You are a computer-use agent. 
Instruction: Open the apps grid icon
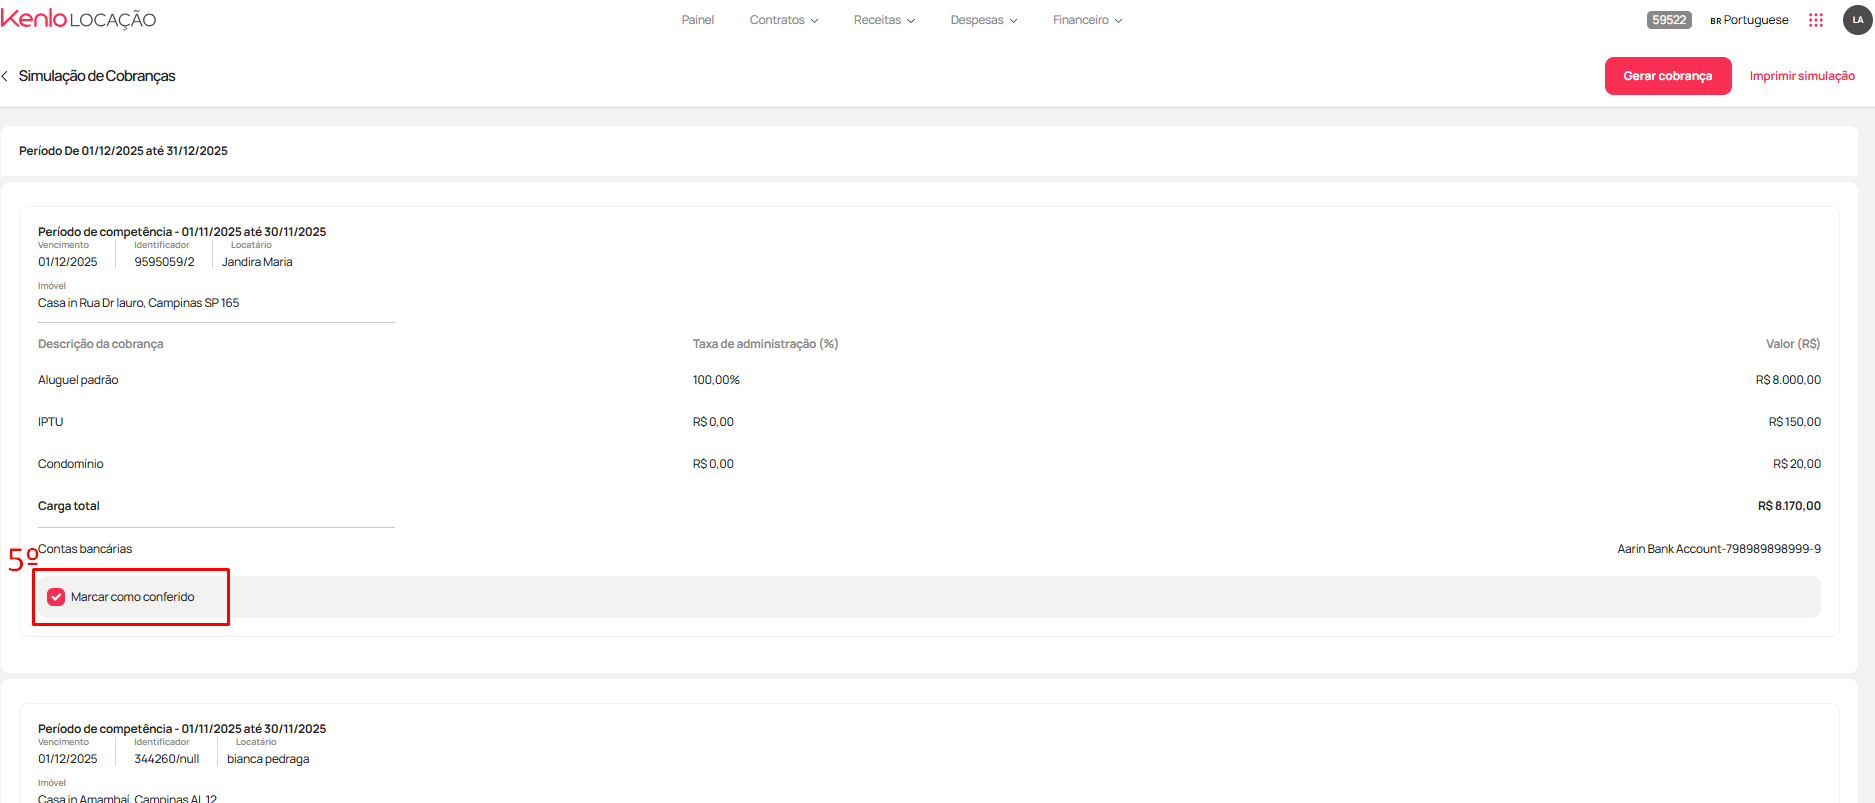pyautogui.click(x=1816, y=20)
